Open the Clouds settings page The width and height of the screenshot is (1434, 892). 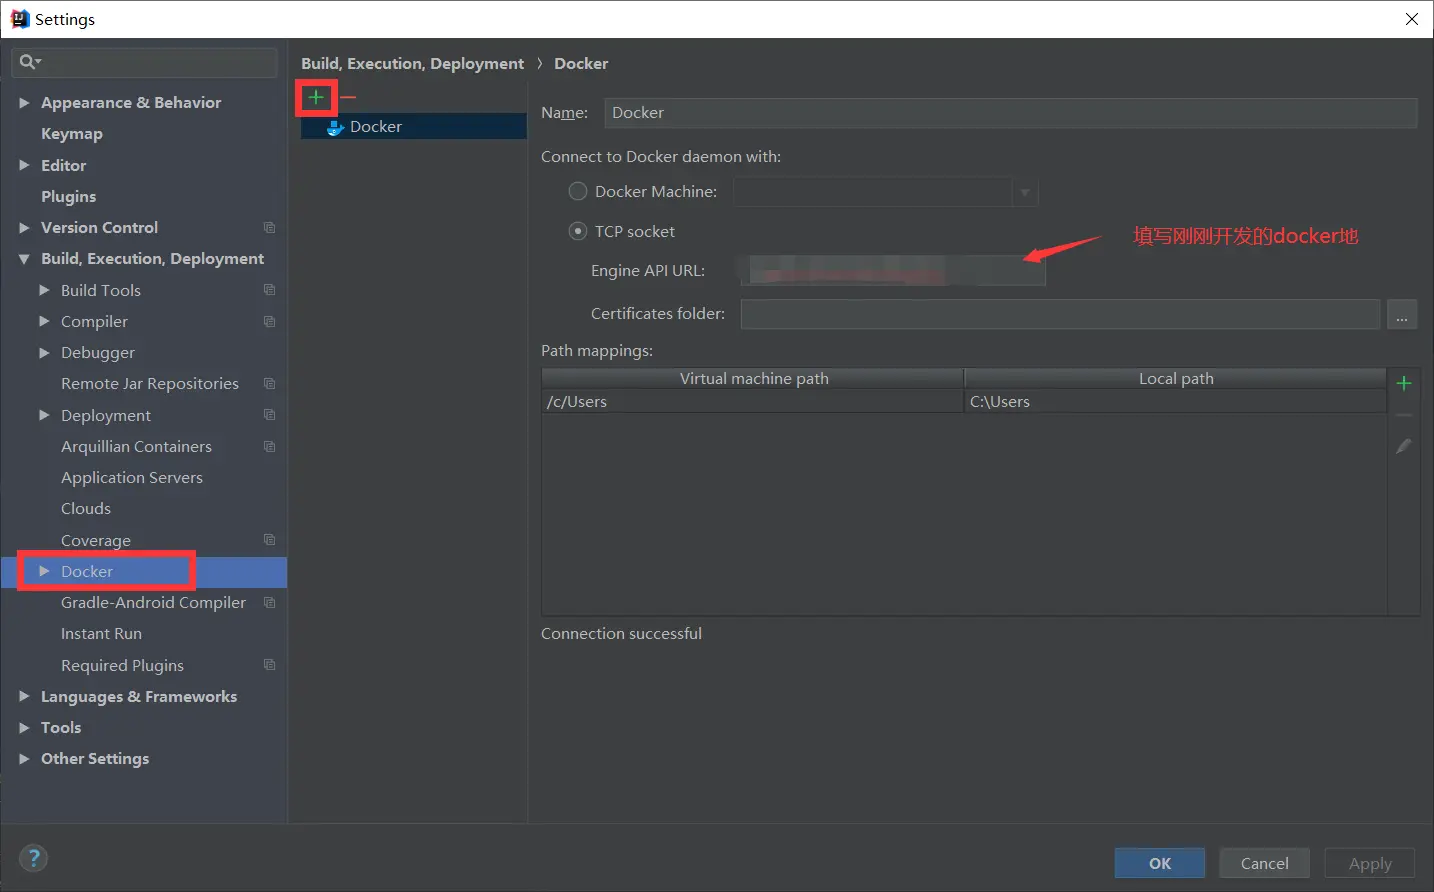click(x=86, y=509)
